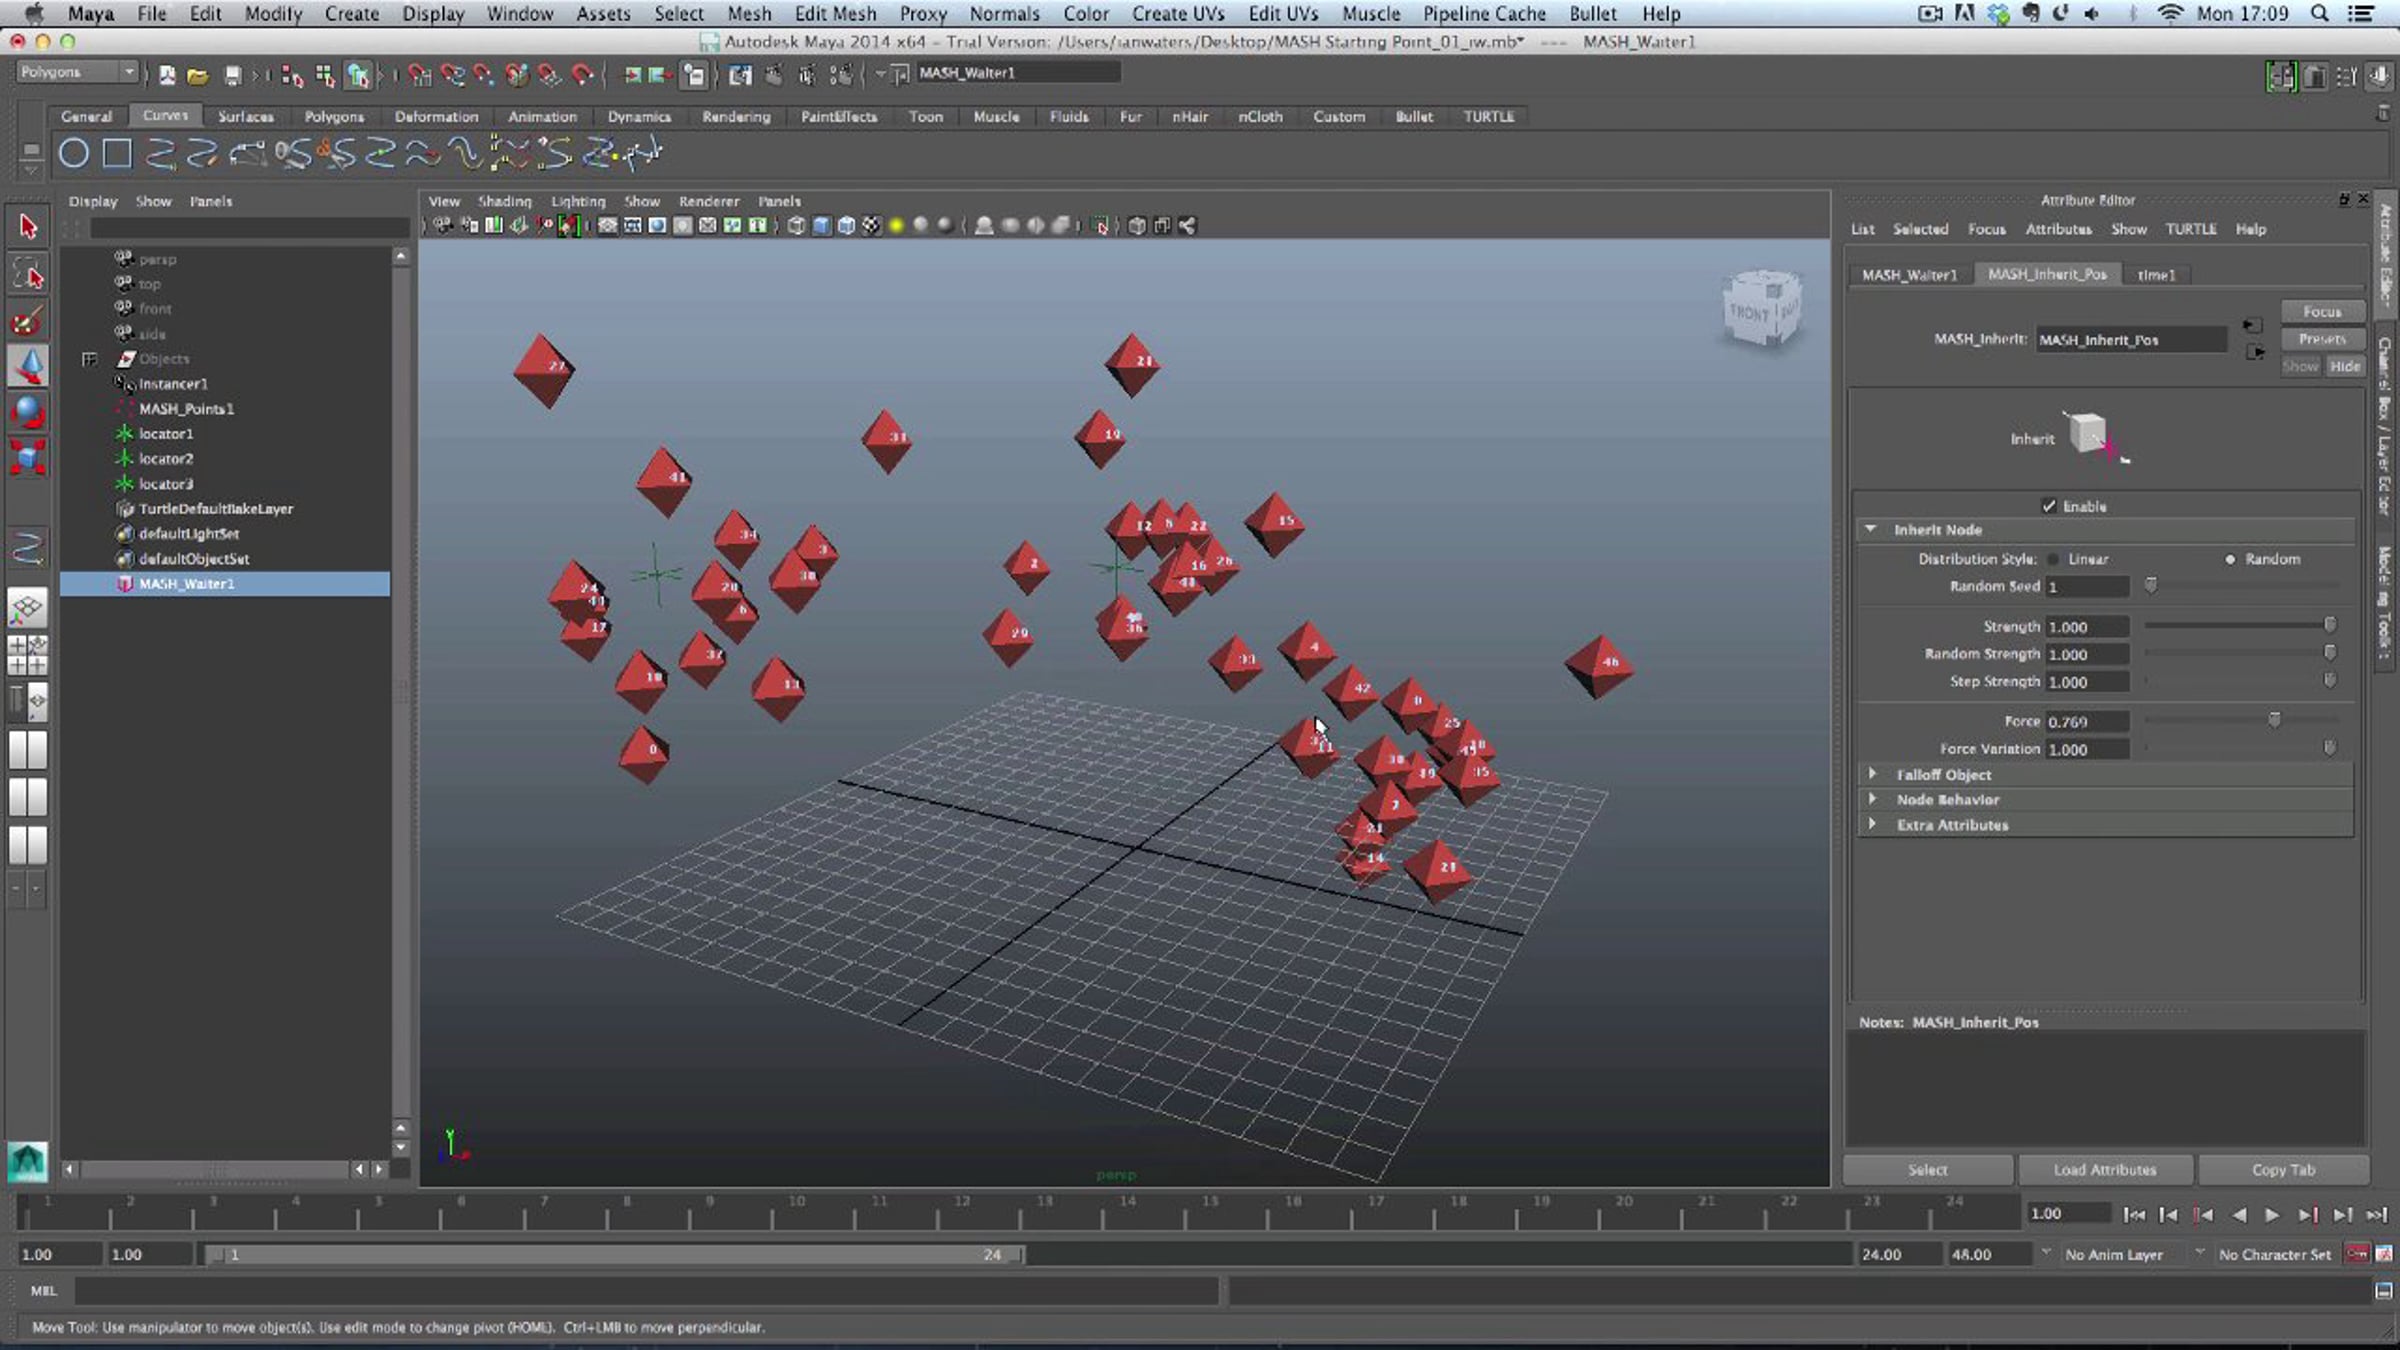Toggle the Enable checkbox
The height and width of the screenshot is (1350, 2400).
[2049, 506]
